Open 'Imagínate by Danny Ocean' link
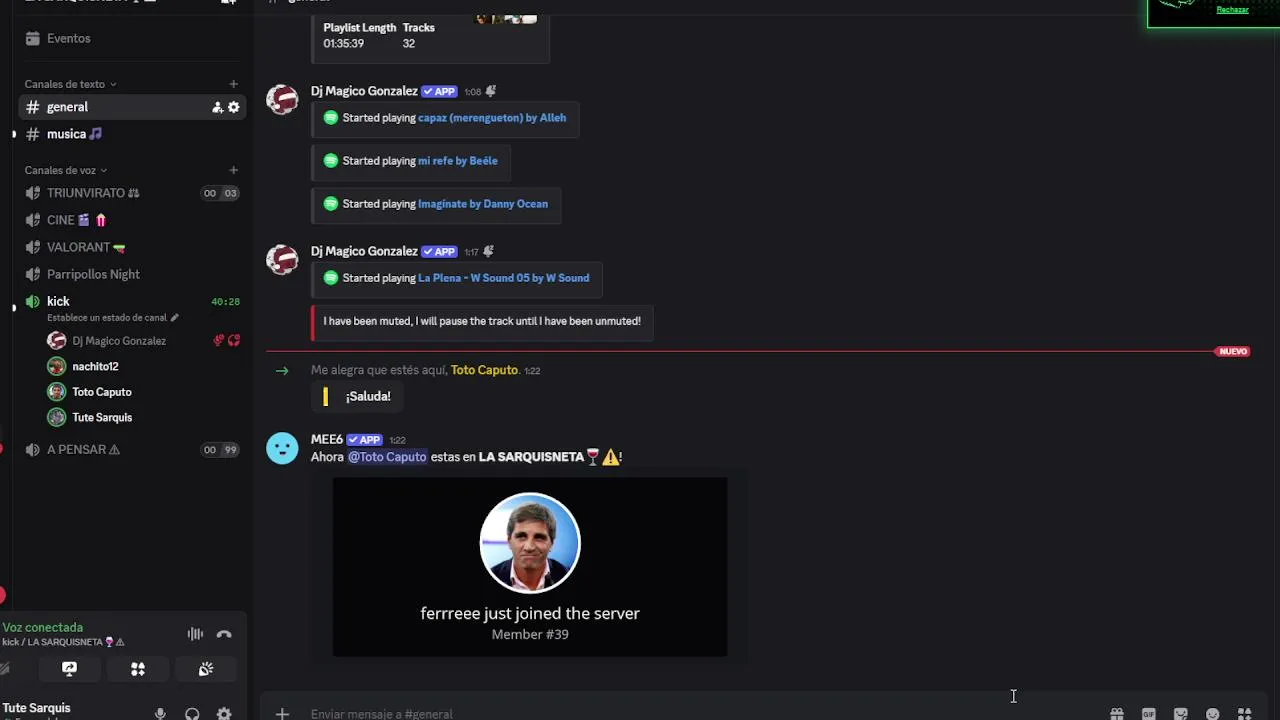Image resolution: width=1280 pixels, height=720 pixels. (x=483, y=204)
